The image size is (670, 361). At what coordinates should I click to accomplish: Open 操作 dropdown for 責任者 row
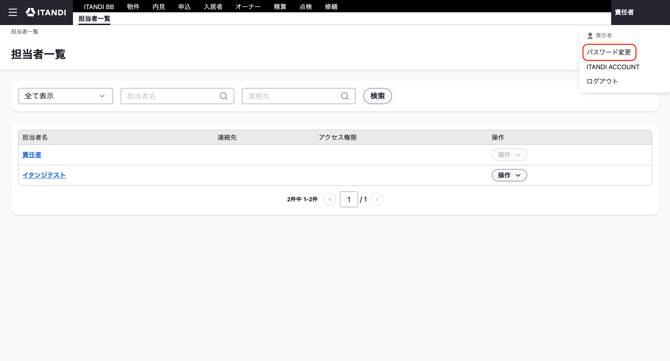click(x=509, y=155)
